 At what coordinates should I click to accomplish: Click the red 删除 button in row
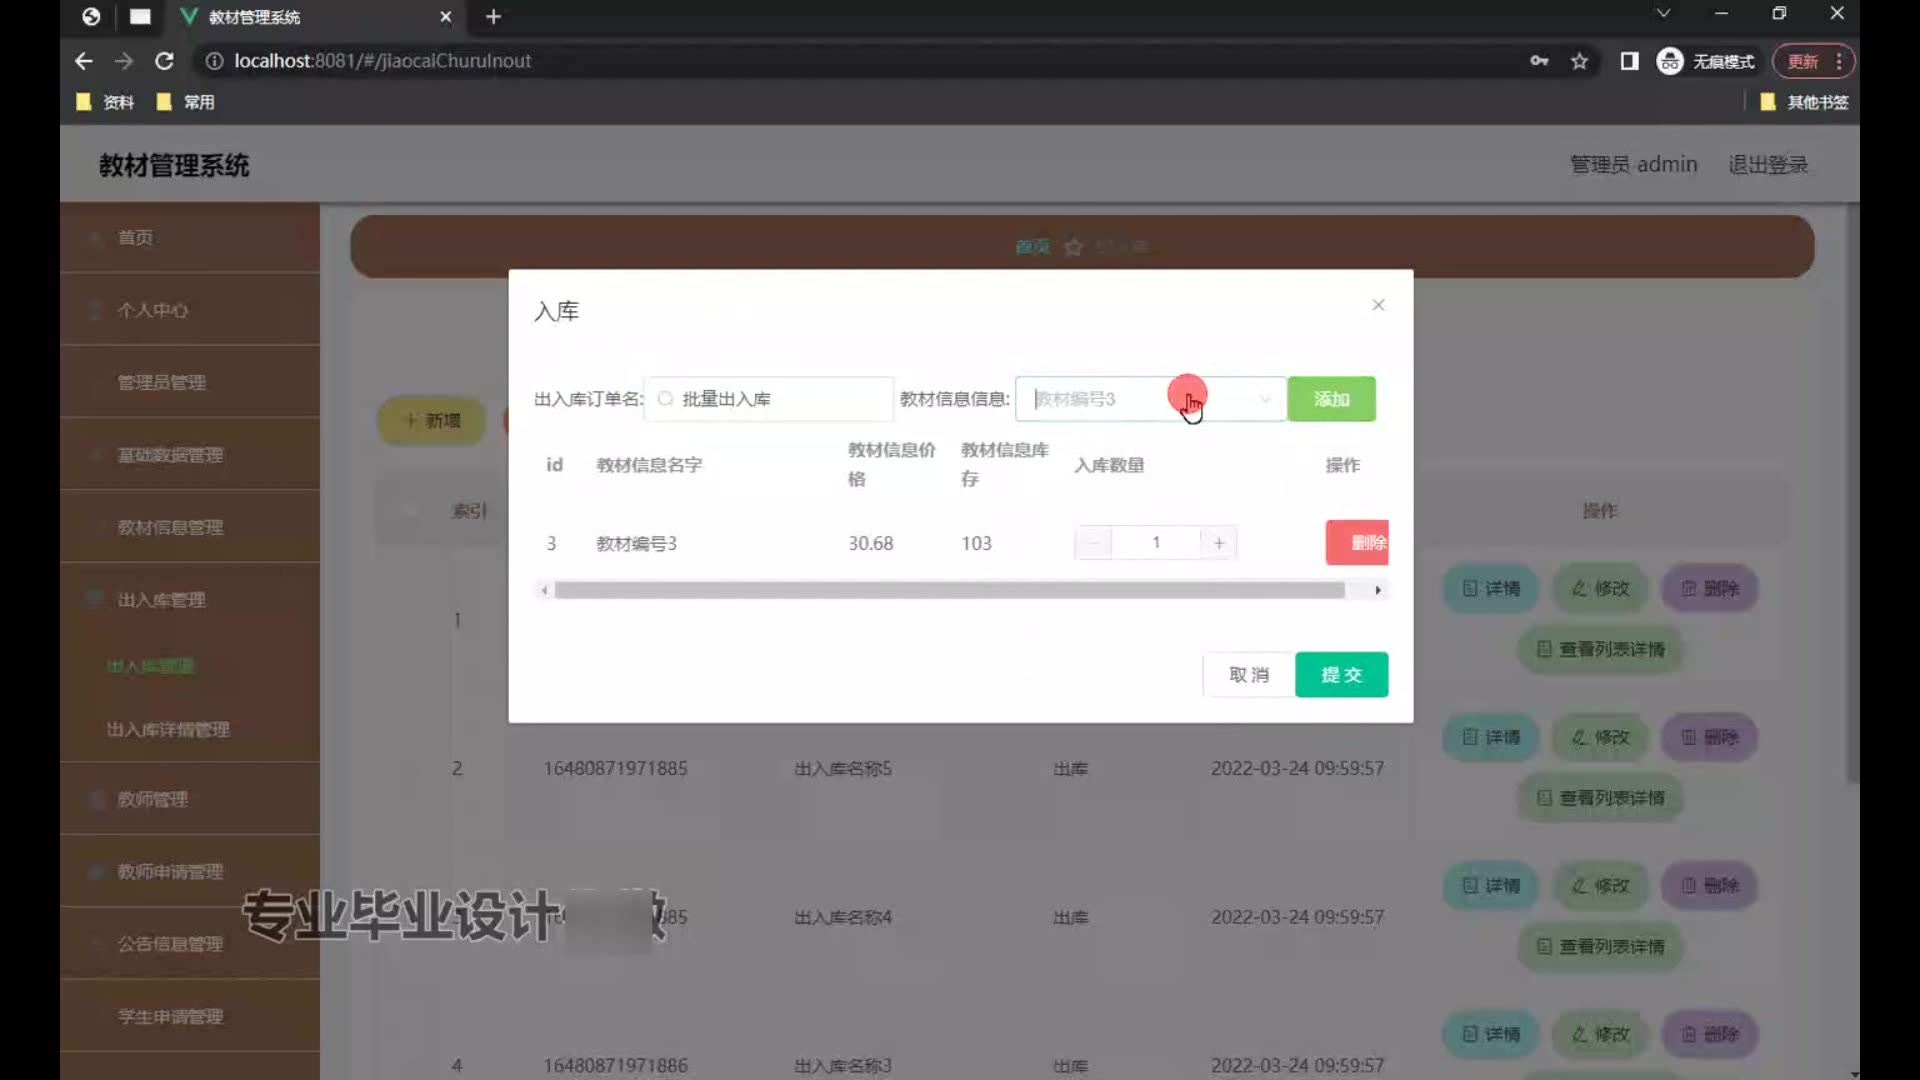1358,543
